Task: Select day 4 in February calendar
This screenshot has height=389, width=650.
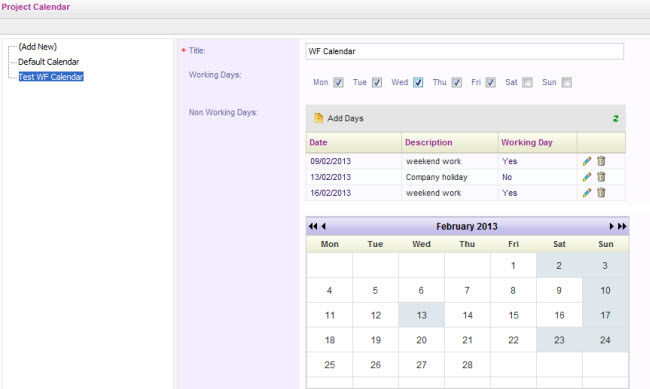Action: point(329,290)
